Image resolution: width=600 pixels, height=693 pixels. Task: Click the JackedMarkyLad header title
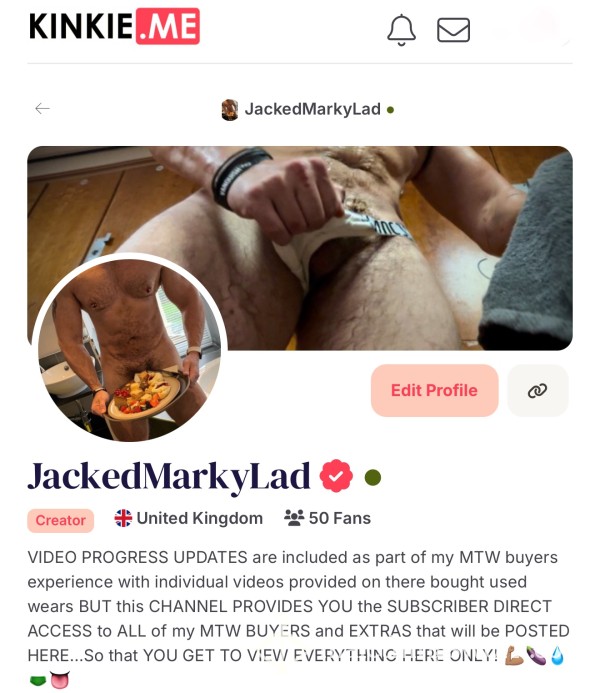[313, 109]
